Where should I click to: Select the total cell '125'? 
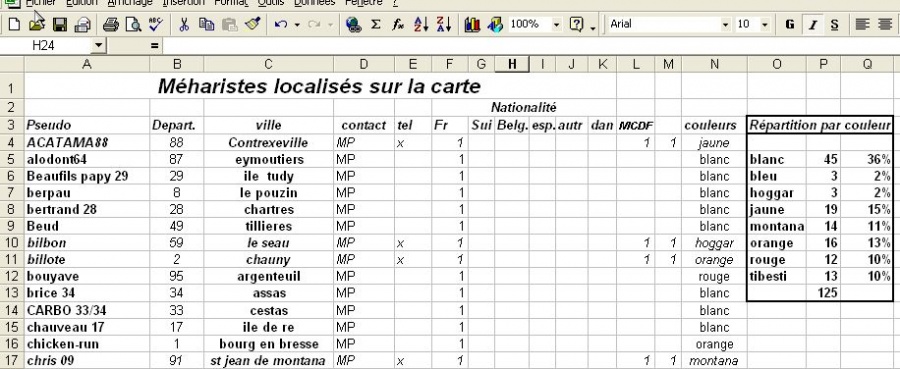click(823, 293)
